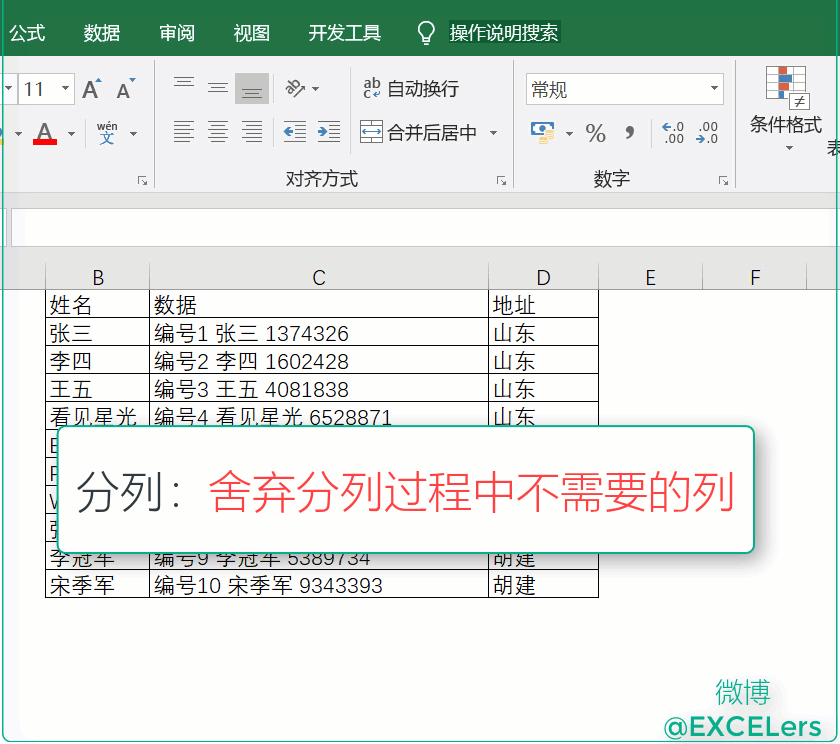Apply middle vertical alignment
The height and width of the screenshot is (744, 840).
tap(218, 88)
